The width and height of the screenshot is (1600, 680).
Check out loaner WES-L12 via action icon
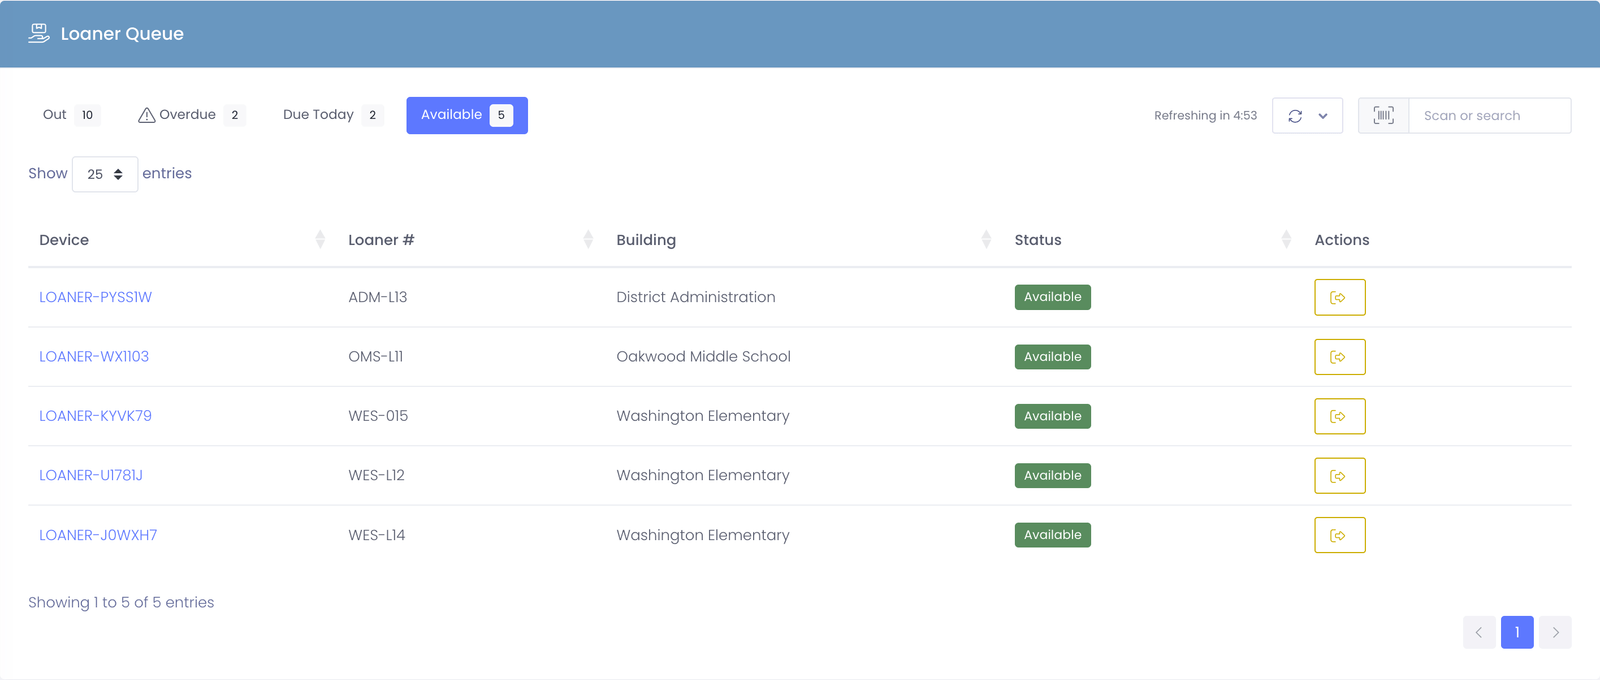click(x=1339, y=476)
